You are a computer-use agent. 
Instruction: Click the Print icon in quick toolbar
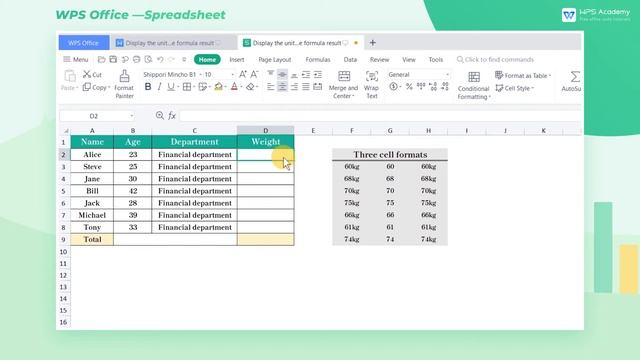tap(136, 60)
